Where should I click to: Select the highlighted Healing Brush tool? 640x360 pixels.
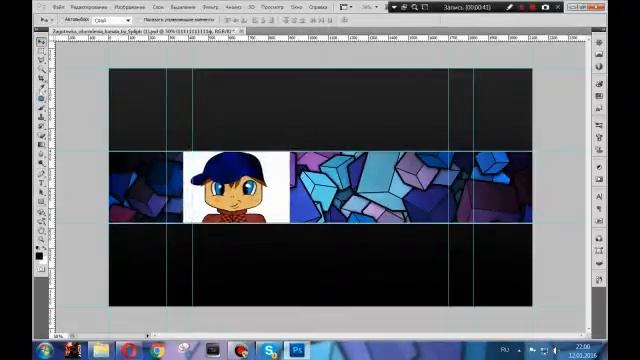[41, 98]
